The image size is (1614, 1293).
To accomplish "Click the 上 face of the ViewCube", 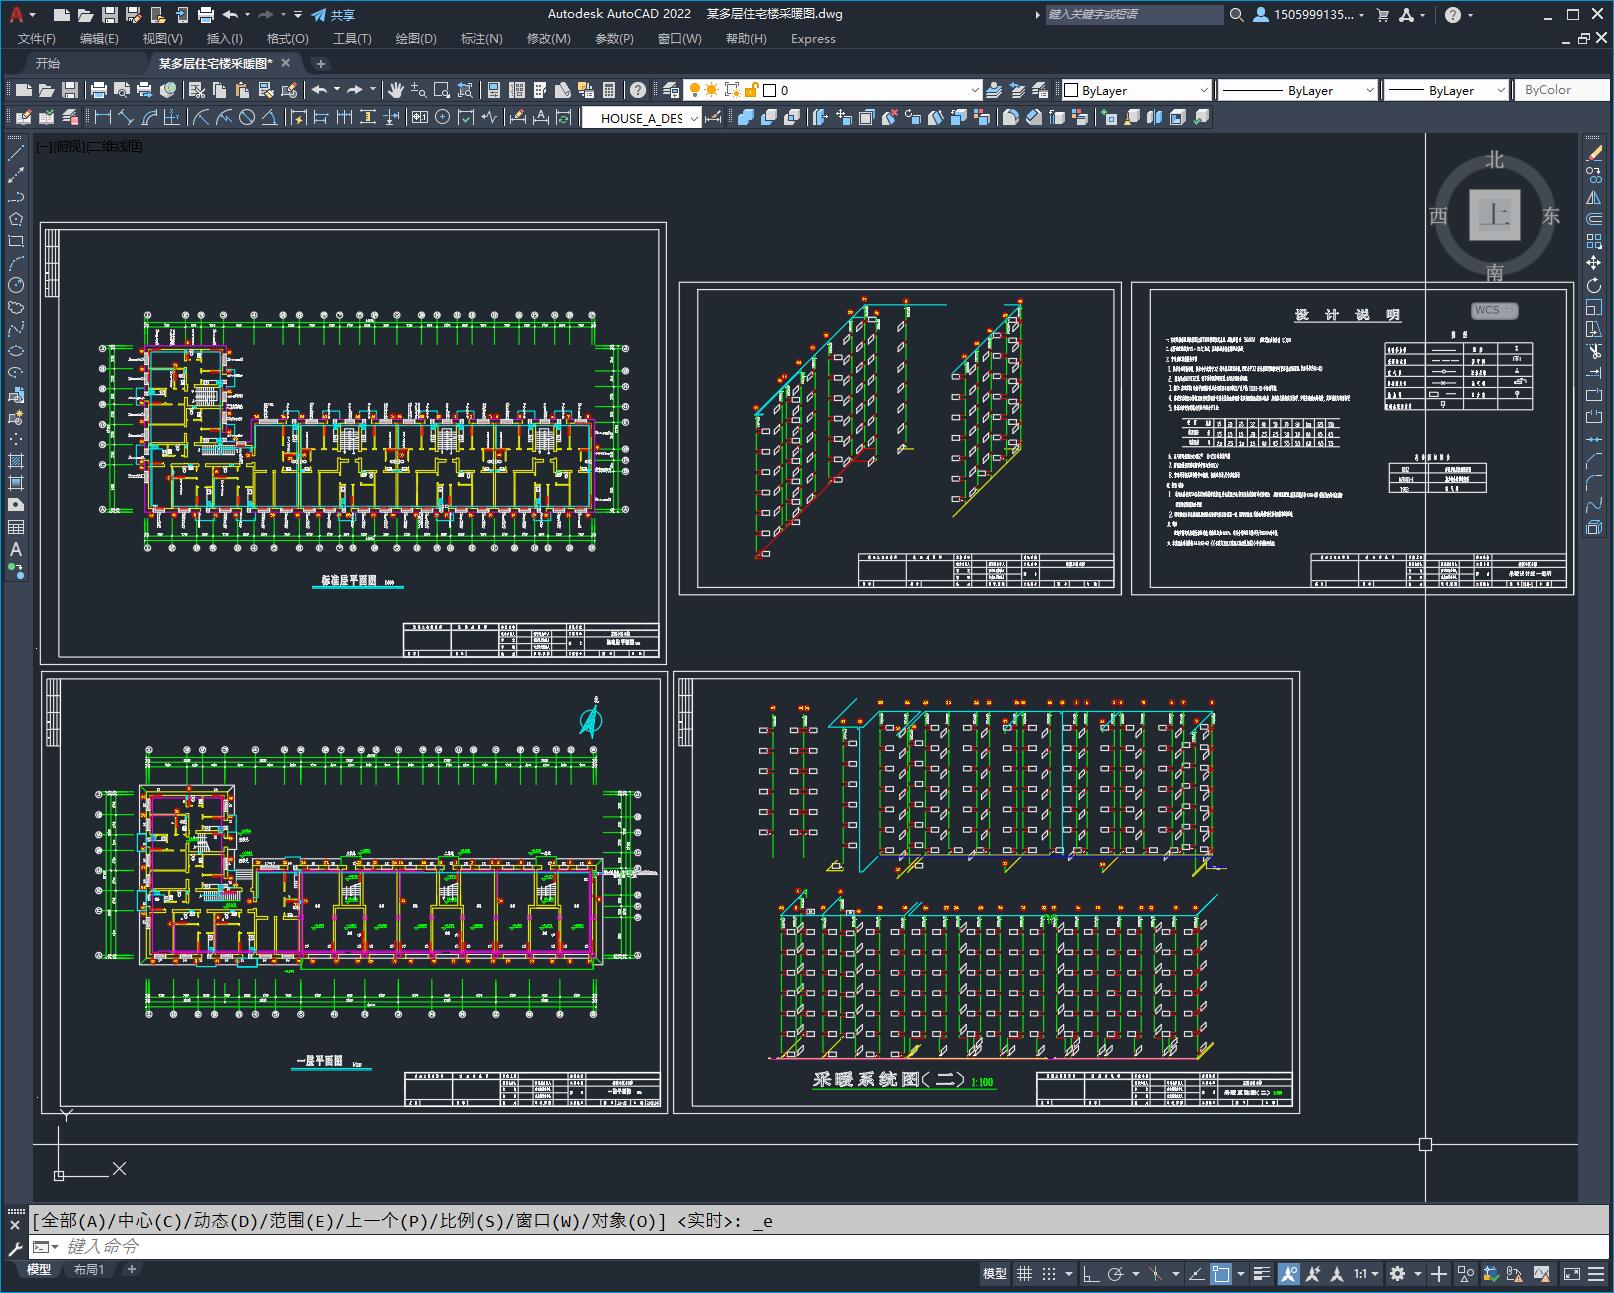I will coord(1495,215).
